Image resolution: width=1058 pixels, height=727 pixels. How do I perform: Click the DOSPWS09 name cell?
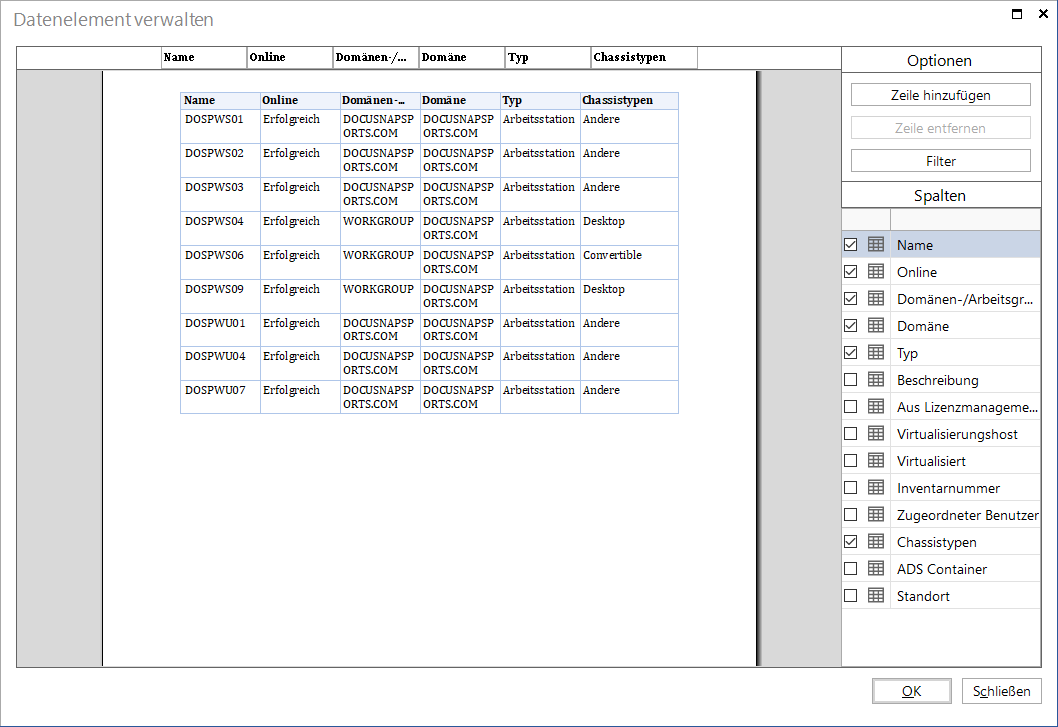point(220,296)
